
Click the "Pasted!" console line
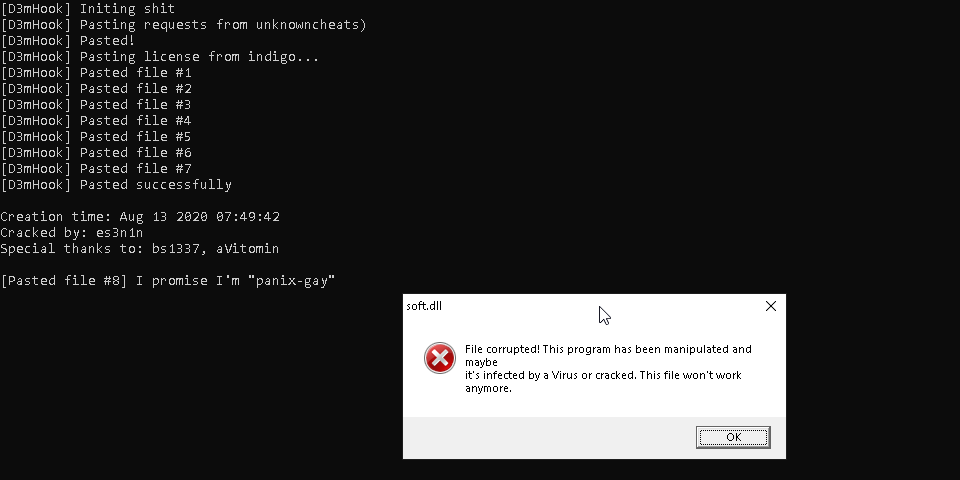click(68, 41)
